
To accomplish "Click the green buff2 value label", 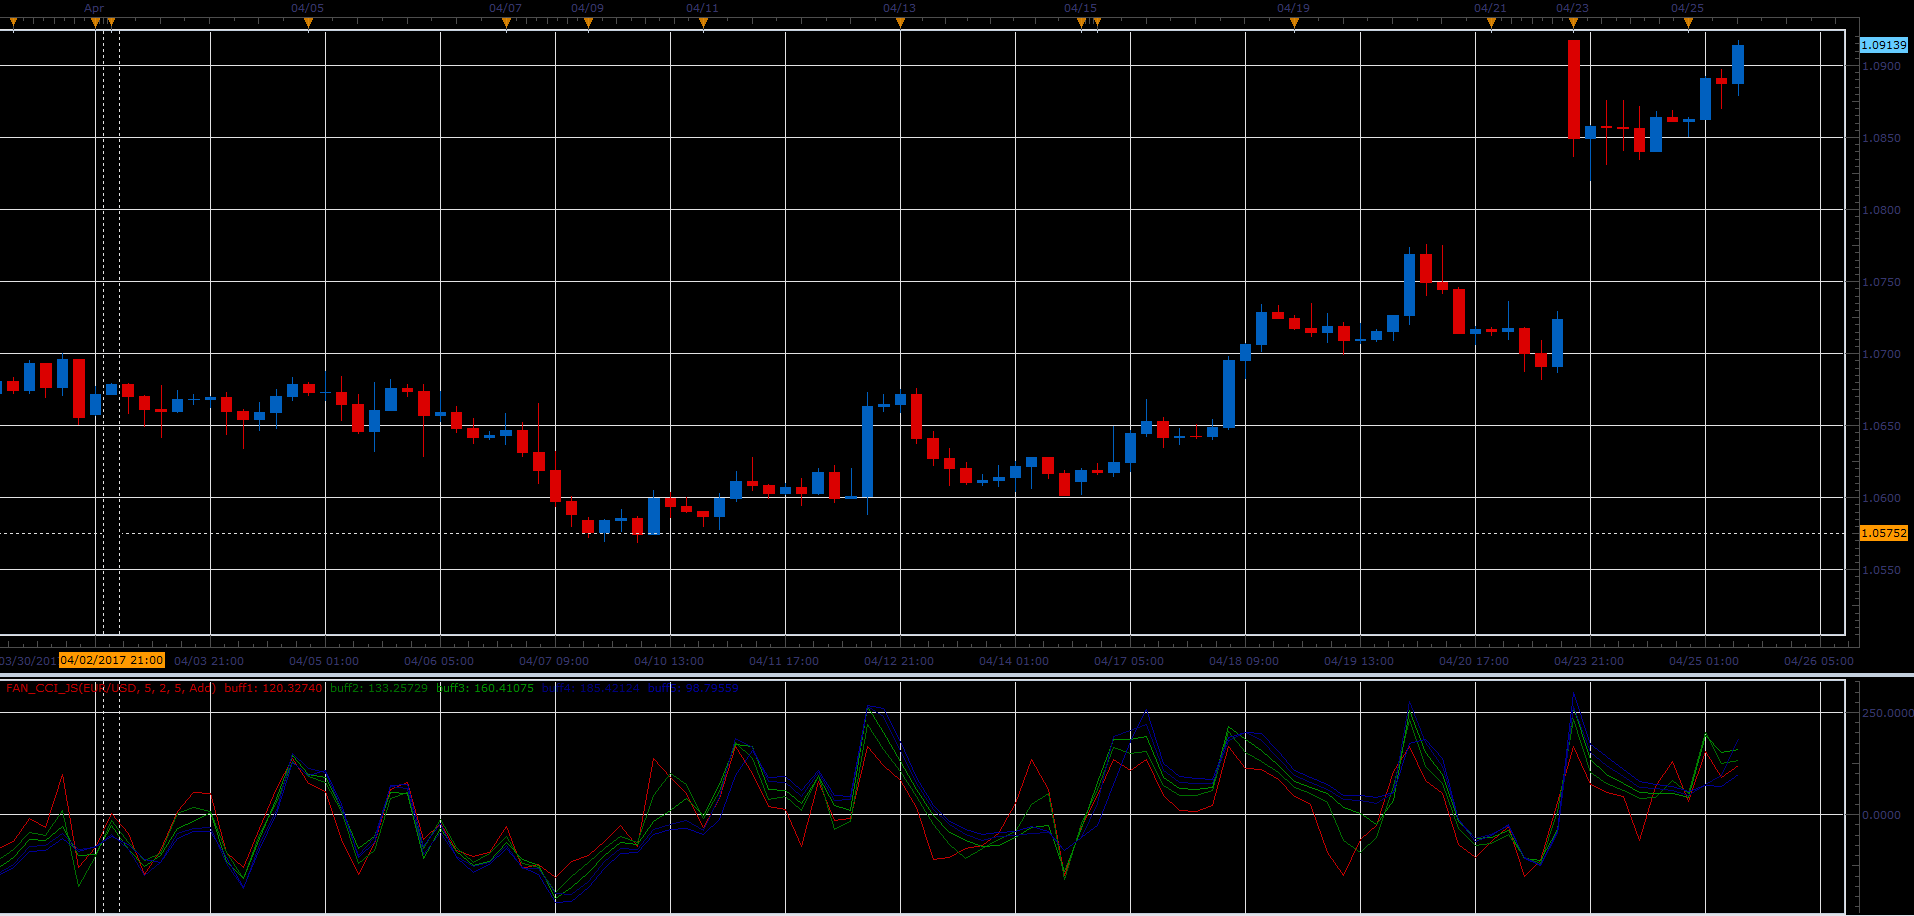I will tap(379, 688).
